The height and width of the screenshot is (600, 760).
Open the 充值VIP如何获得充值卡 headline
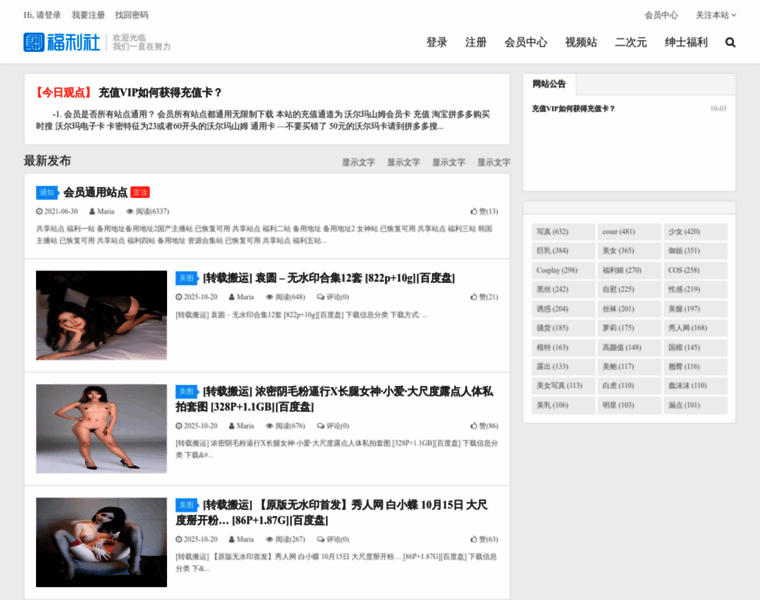click(160, 92)
